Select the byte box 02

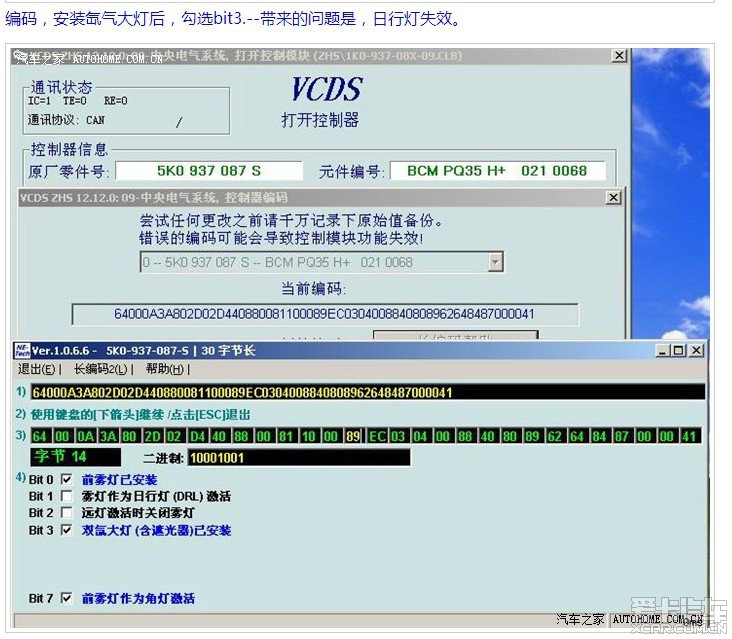174,436
